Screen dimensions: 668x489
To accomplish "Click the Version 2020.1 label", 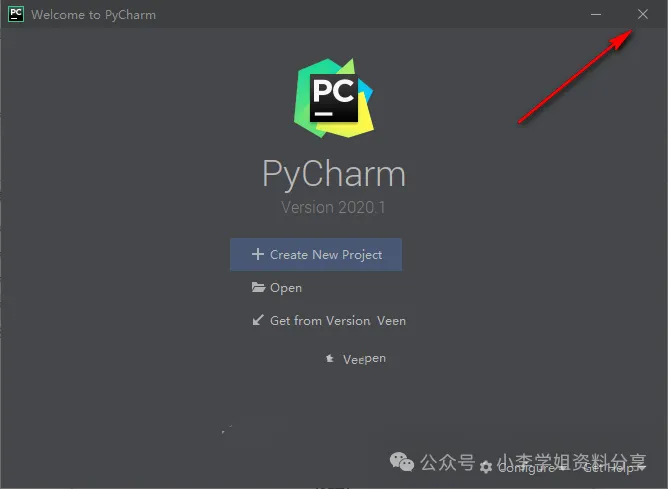I will pos(333,207).
